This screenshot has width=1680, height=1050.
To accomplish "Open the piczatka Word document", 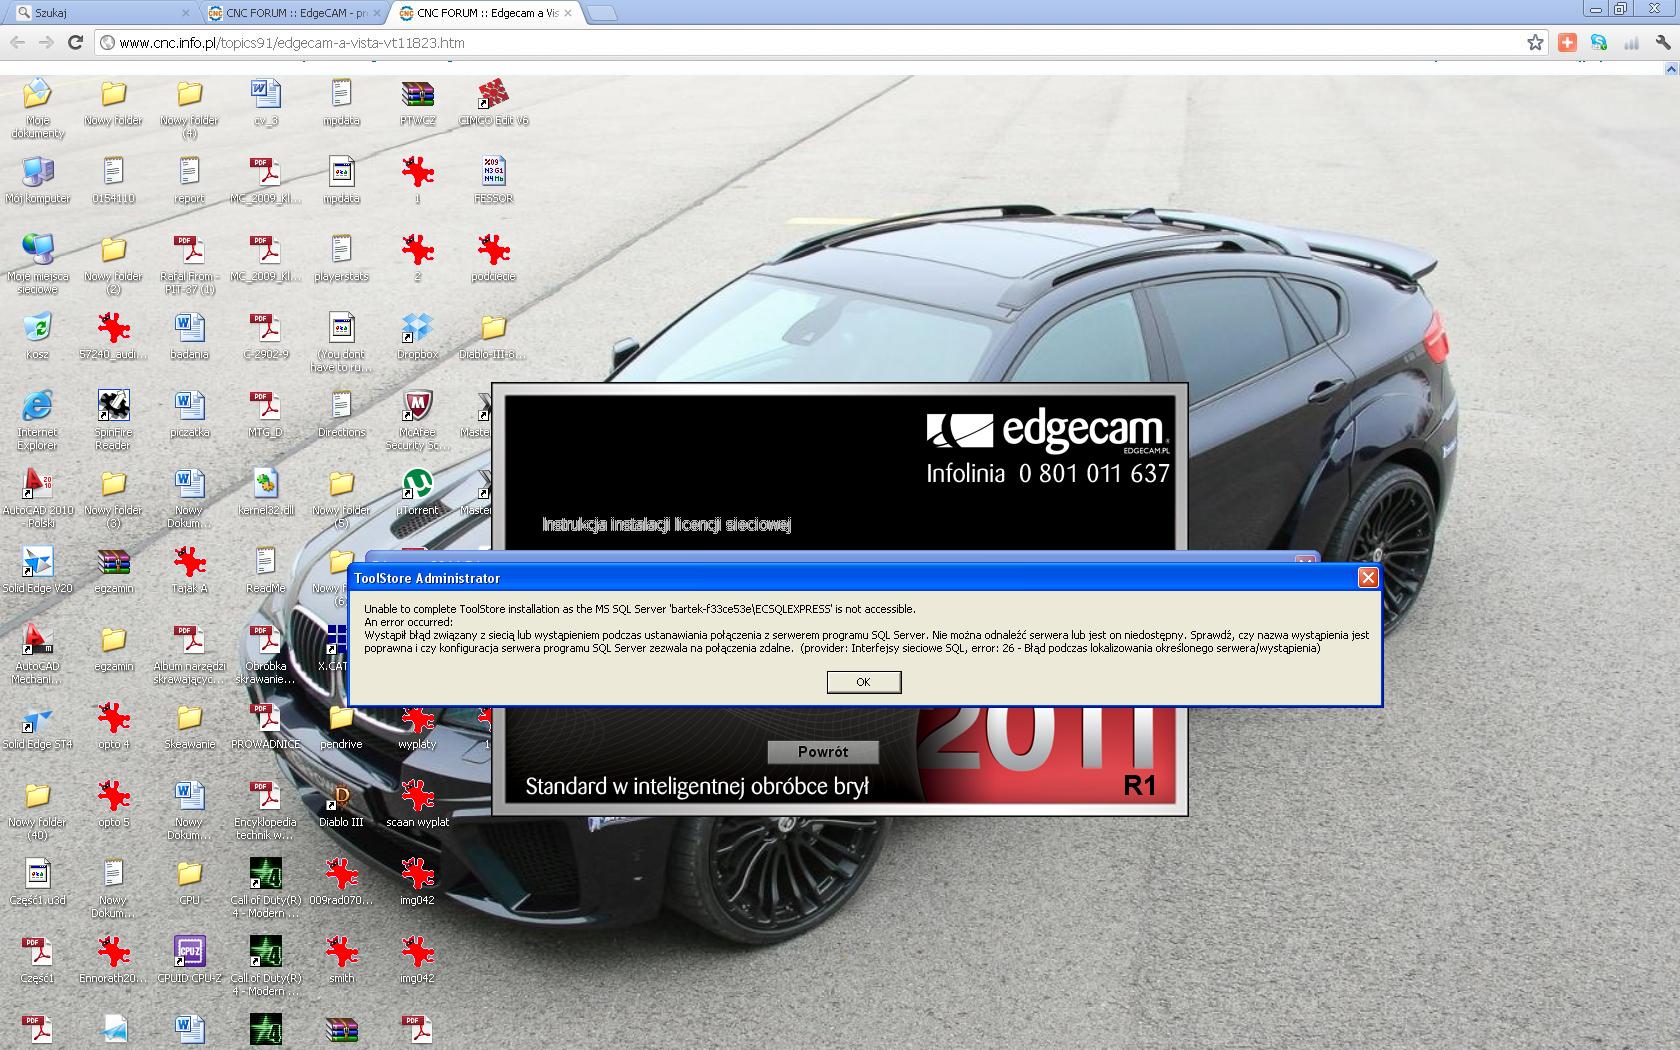I will click(x=189, y=415).
